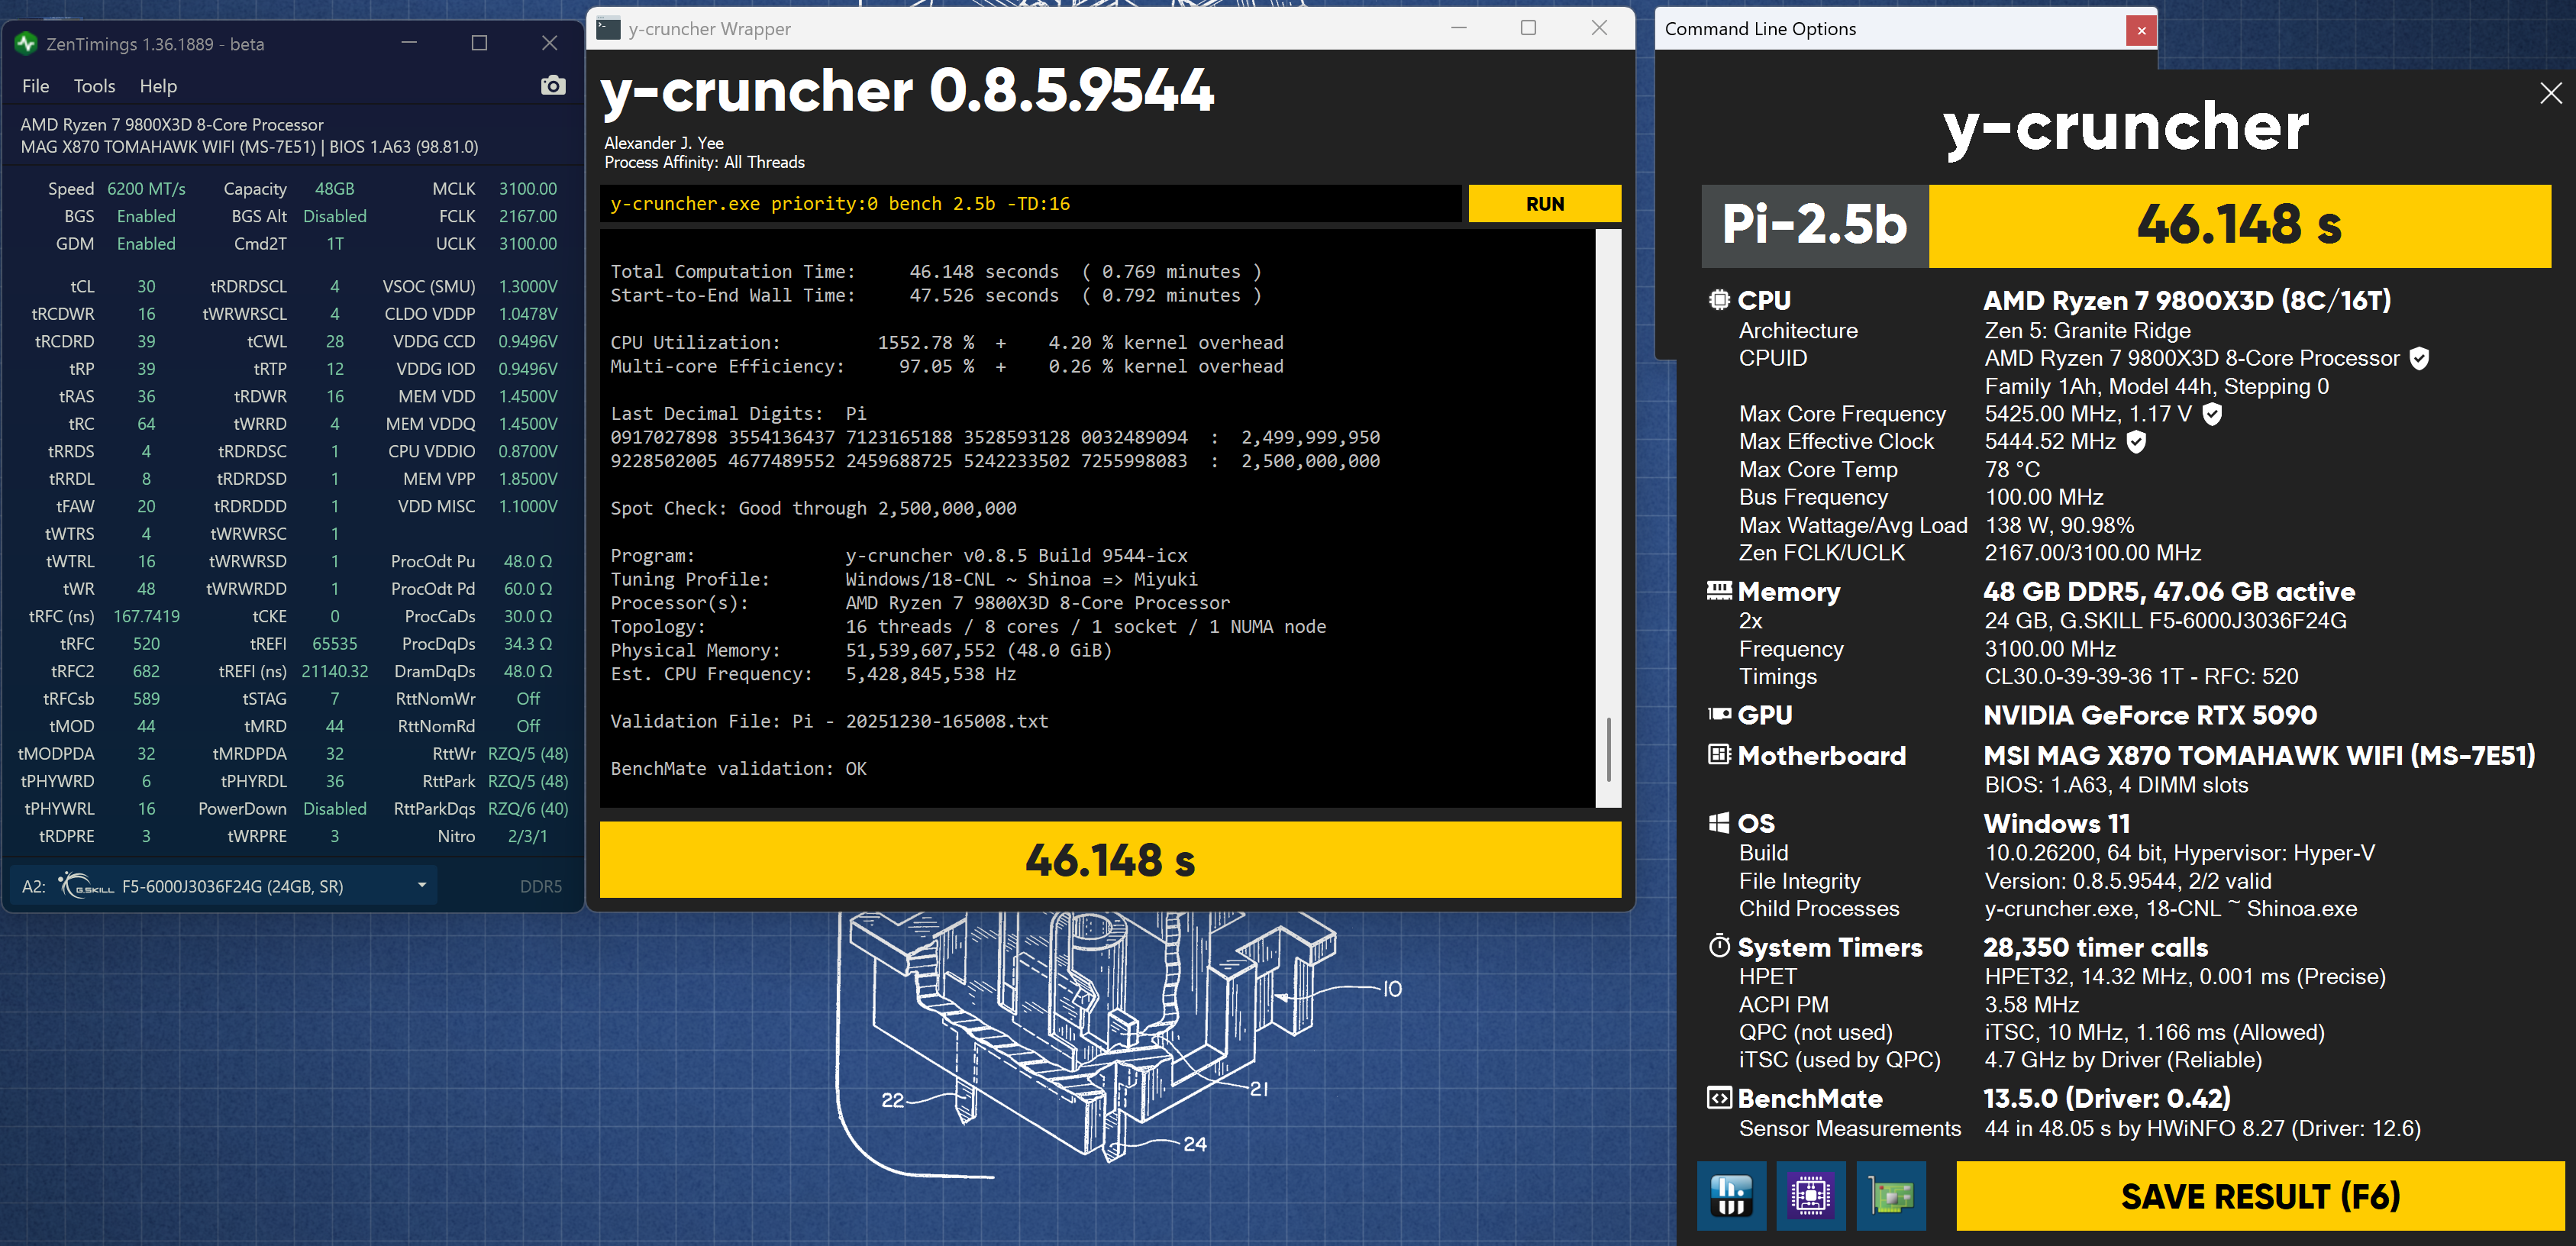Click the 'Total Computation Time' line in console
The image size is (2576, 1246).
coord(936,272)
